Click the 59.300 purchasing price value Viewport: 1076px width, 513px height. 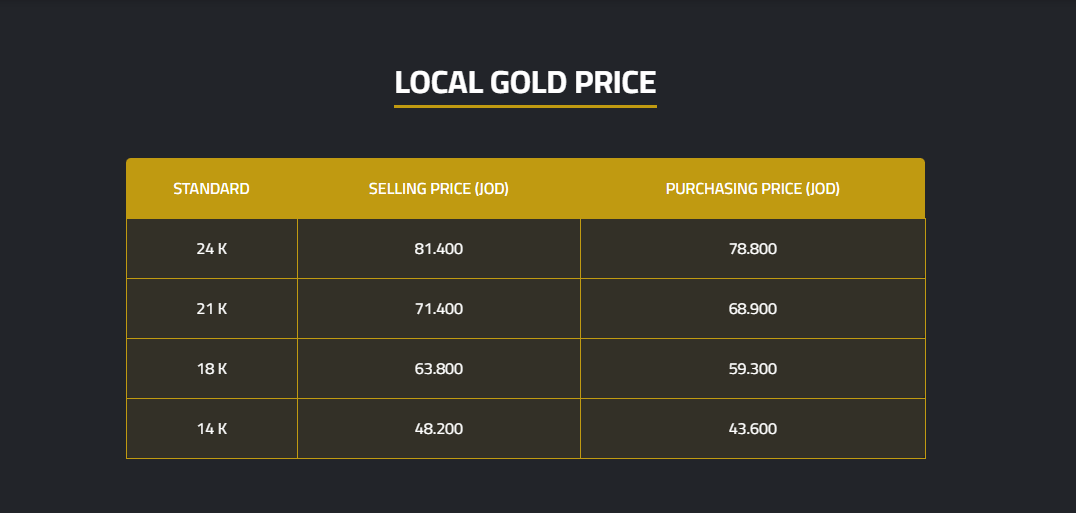752,369
